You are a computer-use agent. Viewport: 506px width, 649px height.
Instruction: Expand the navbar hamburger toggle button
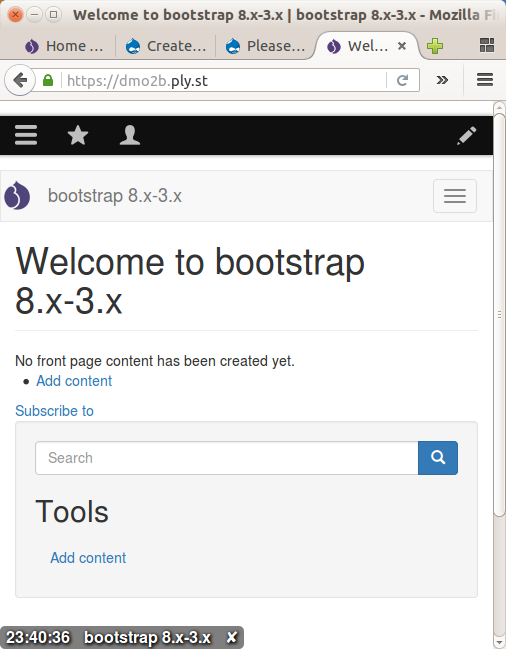[x=455, y=196]
